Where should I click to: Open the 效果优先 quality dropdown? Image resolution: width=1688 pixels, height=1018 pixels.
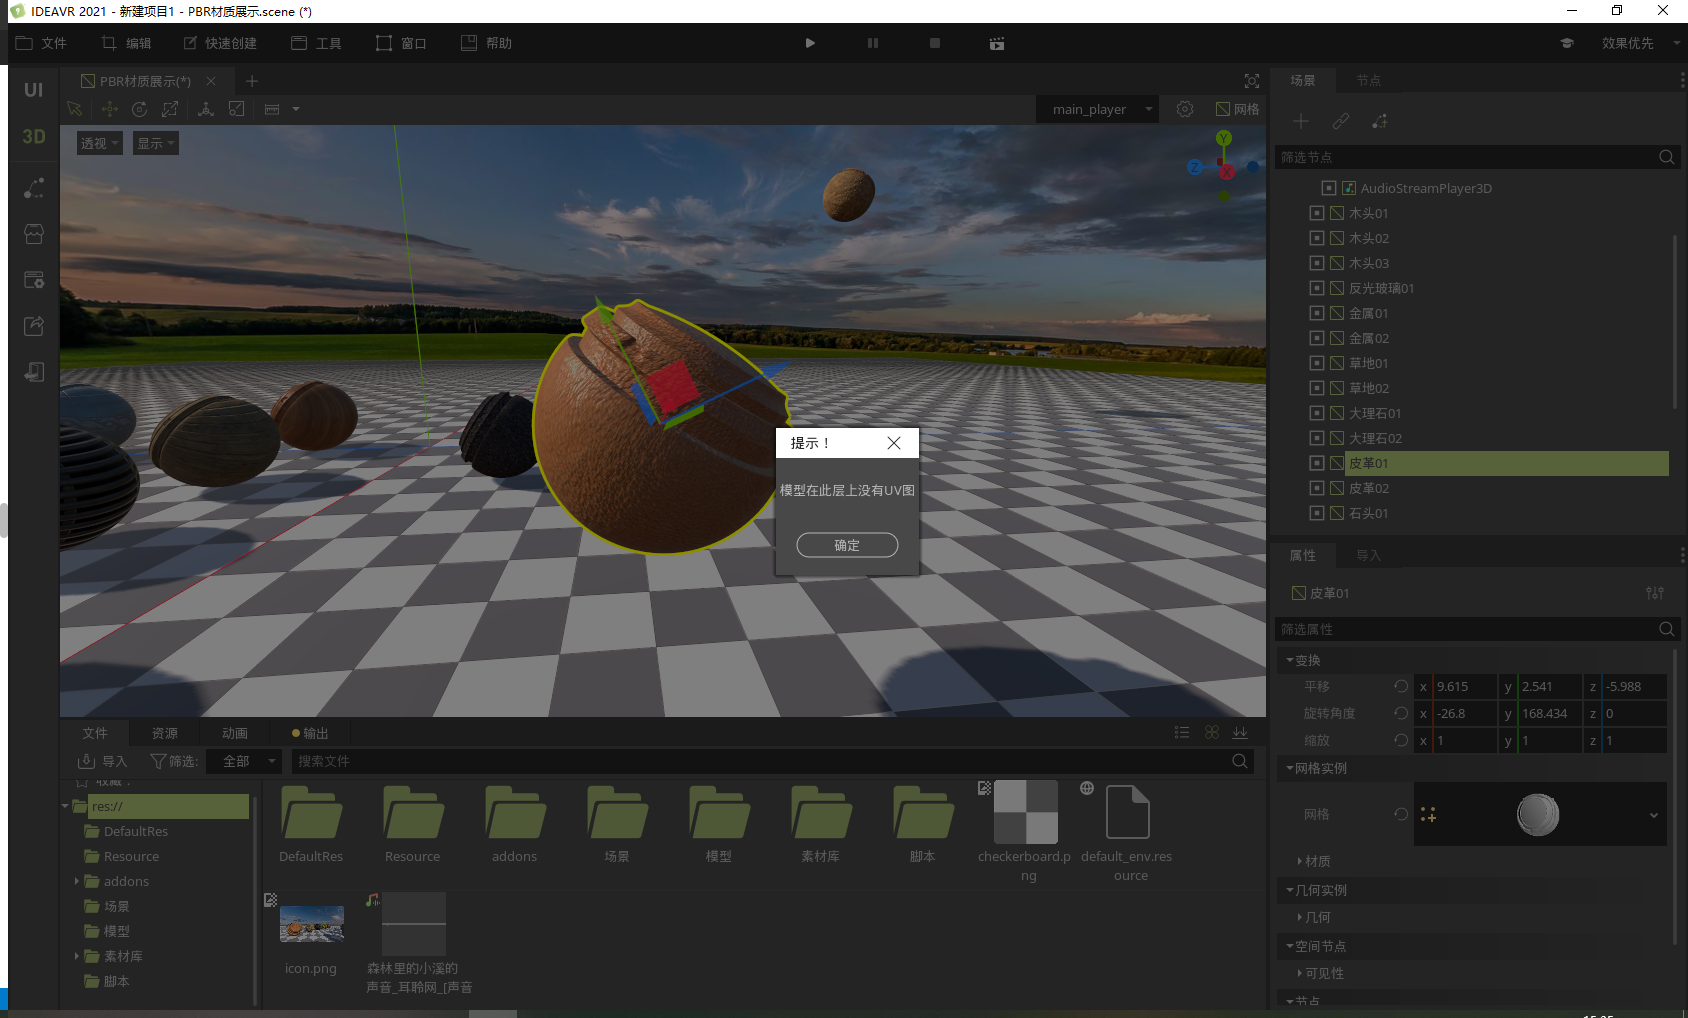1640,43
